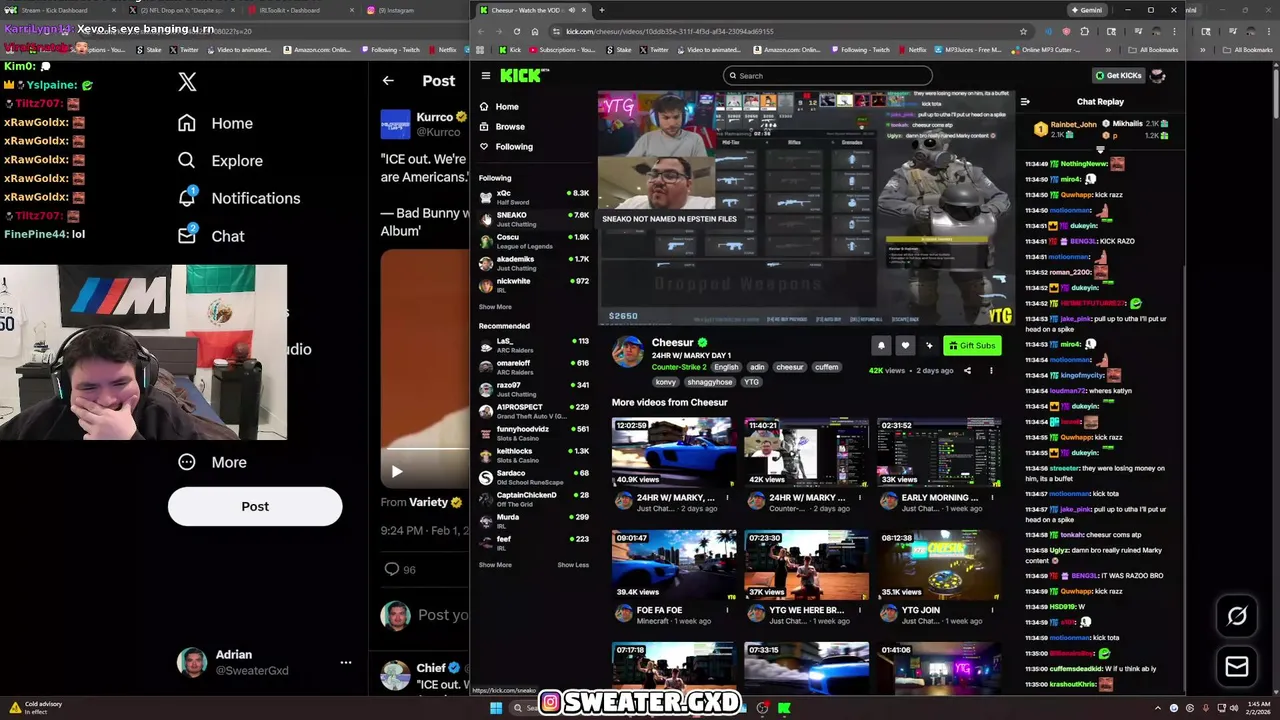Open CaptainChickenD recommended channel

534,499
